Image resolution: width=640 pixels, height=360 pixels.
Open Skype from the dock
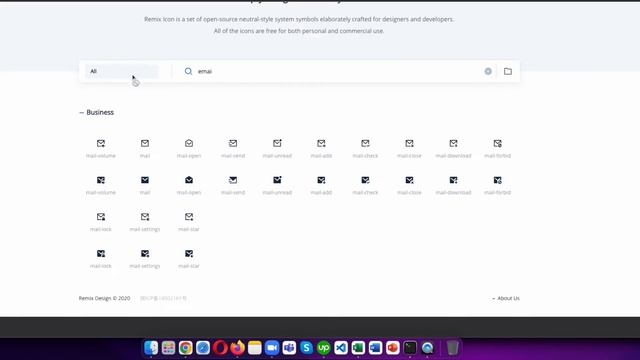point(307,348)
